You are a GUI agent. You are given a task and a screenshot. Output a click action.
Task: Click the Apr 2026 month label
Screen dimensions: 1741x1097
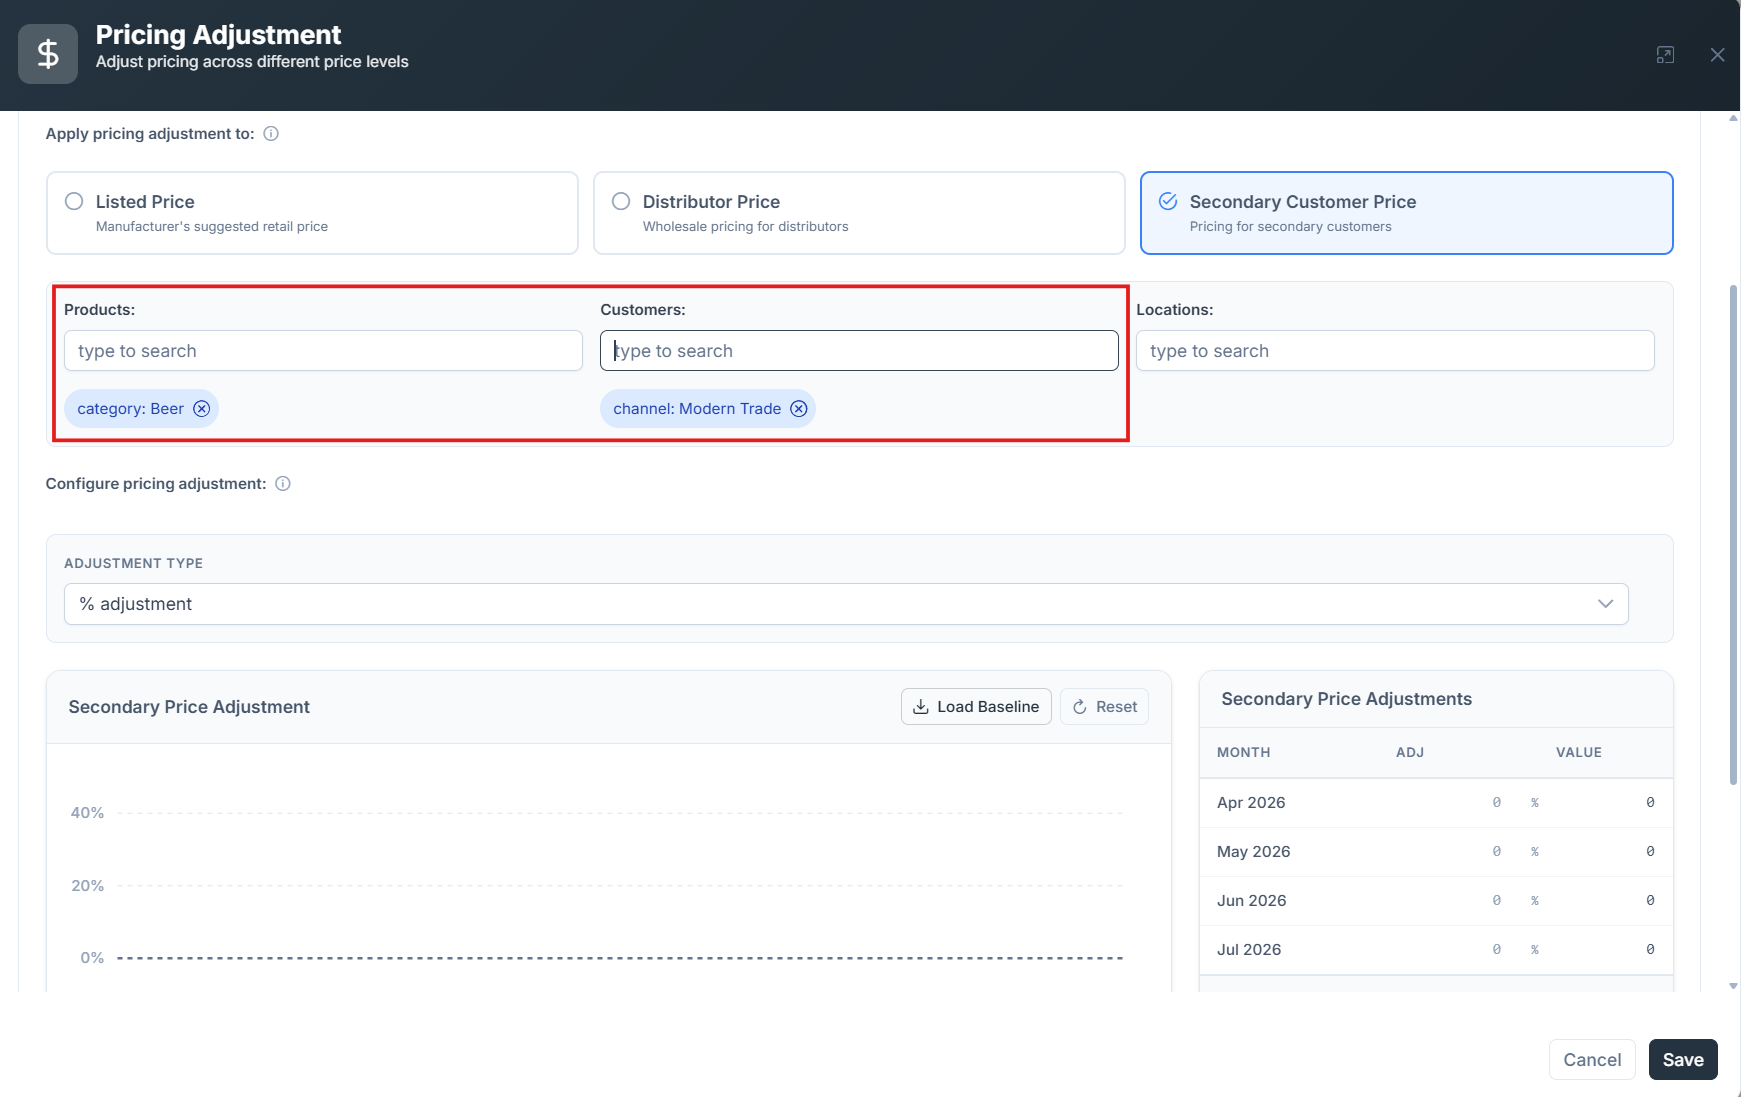point(1251,803)
